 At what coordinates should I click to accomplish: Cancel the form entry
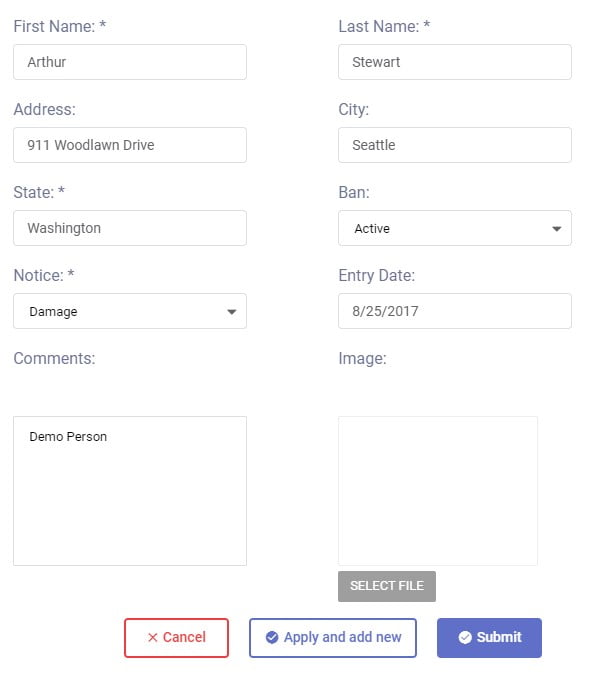[x=176, y=638]
